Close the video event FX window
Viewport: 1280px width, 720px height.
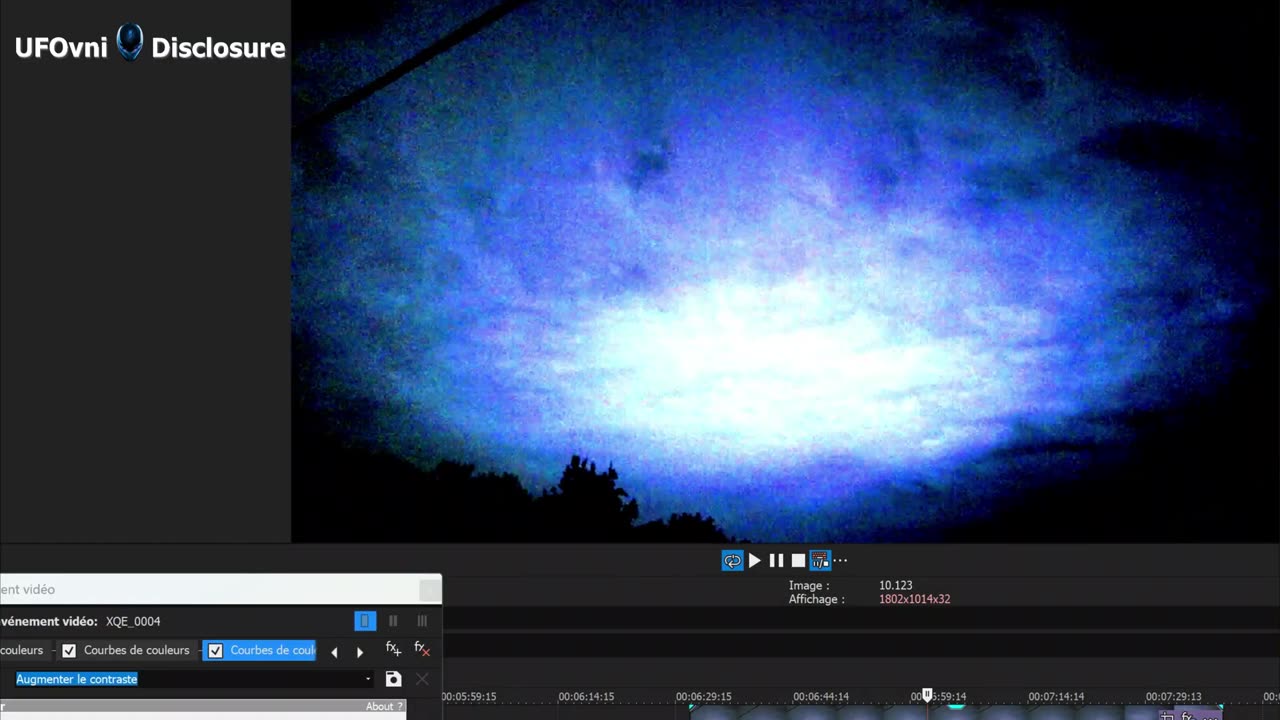click(429, 590)
